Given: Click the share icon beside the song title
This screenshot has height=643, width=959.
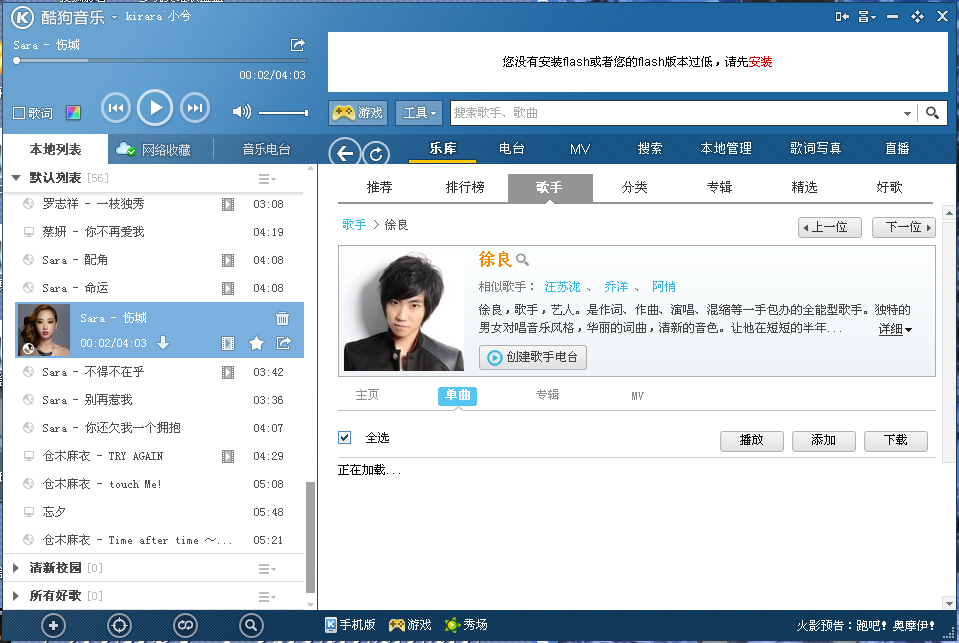Looking at the screenshot, I should pyautogui.click(x=297, y=45).
